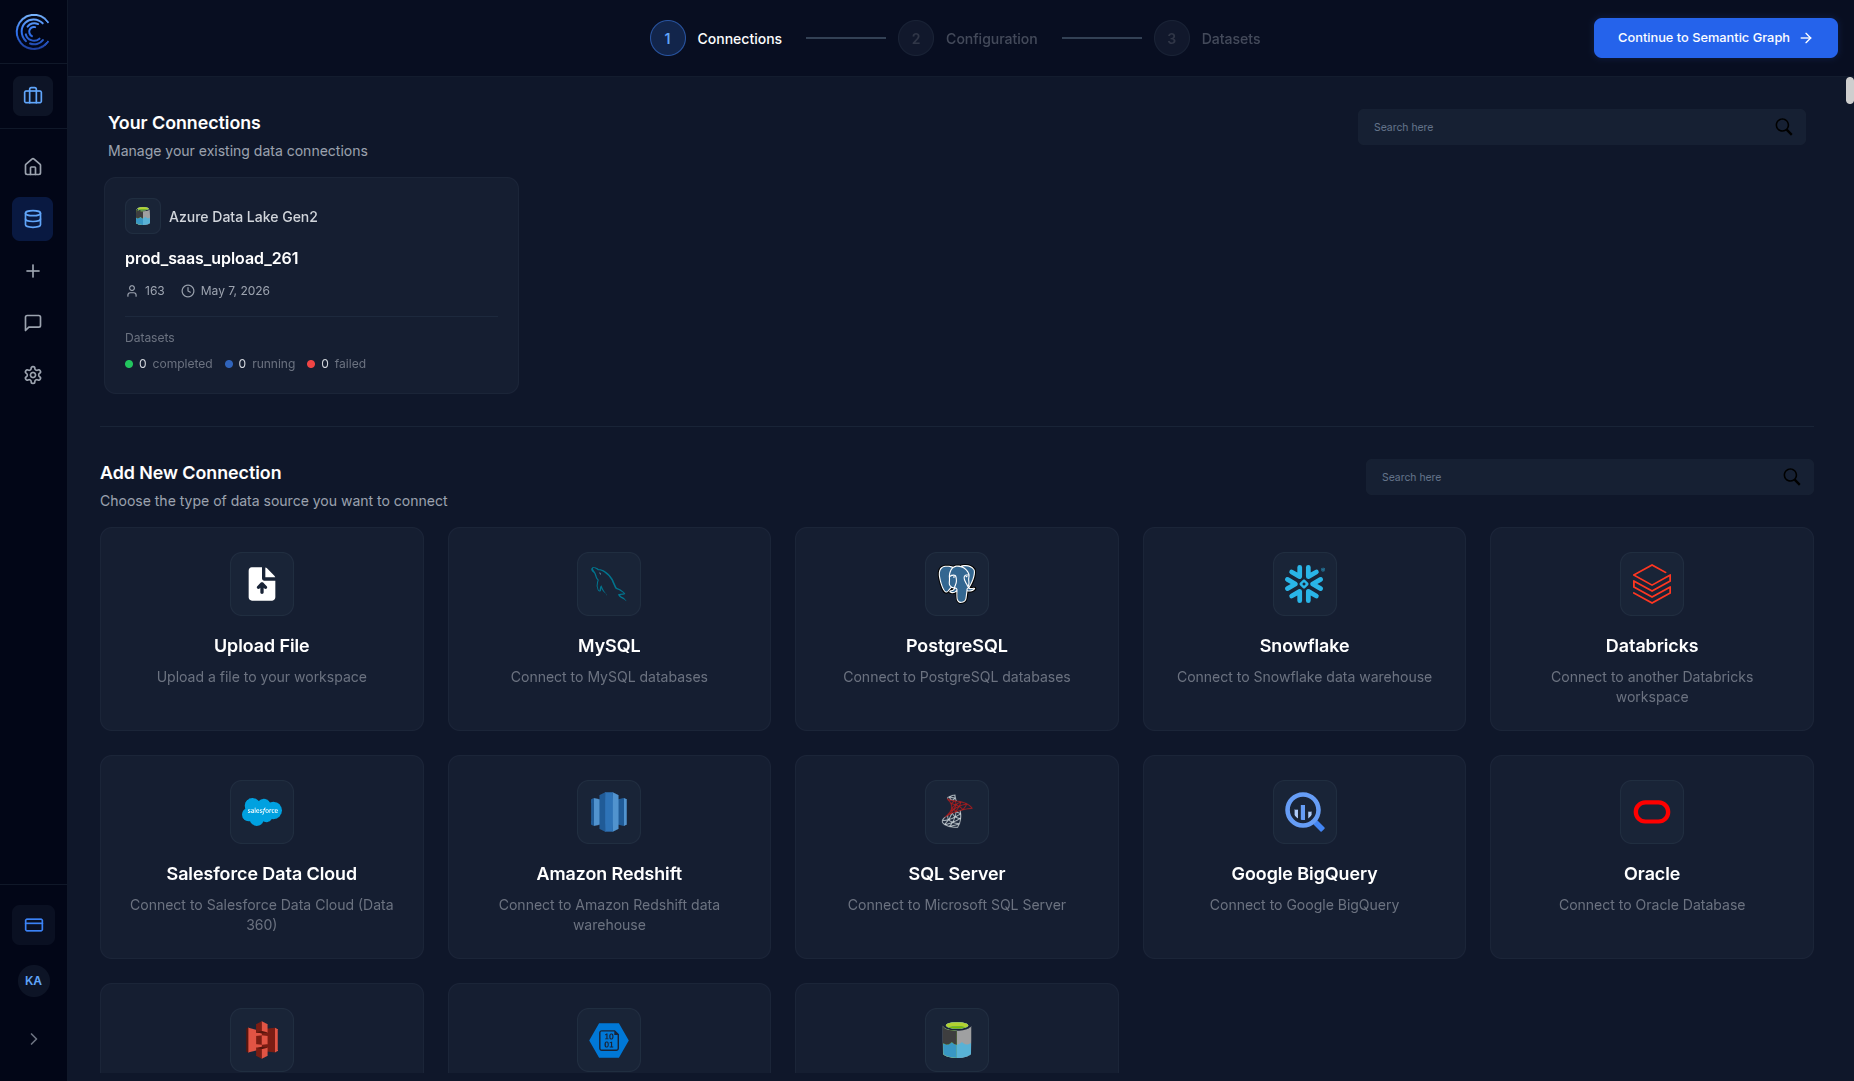Click the 0 completed datasets status
Viewport: 1854px width, 1081px height.
point(169,364)
